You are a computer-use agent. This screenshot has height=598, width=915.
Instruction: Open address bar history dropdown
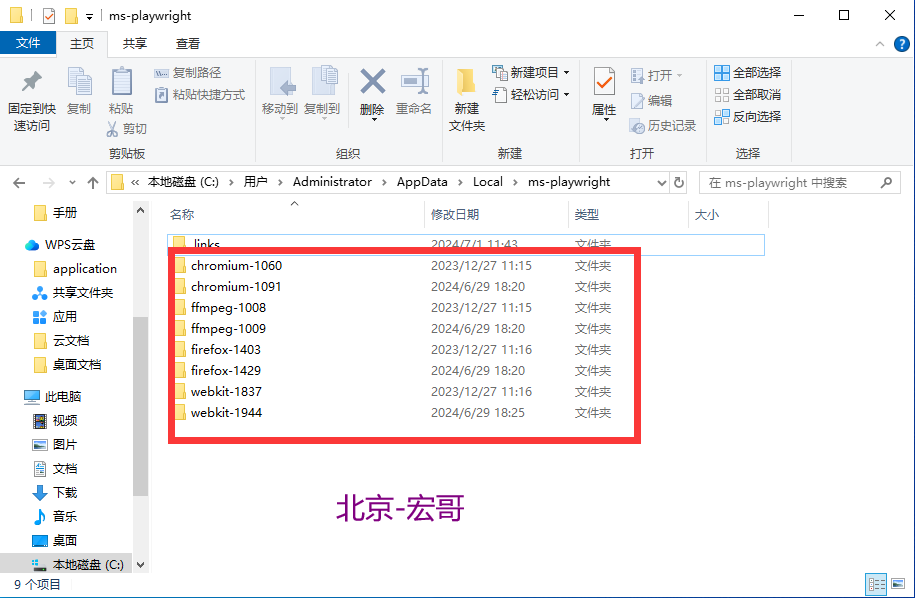point(662,183)
